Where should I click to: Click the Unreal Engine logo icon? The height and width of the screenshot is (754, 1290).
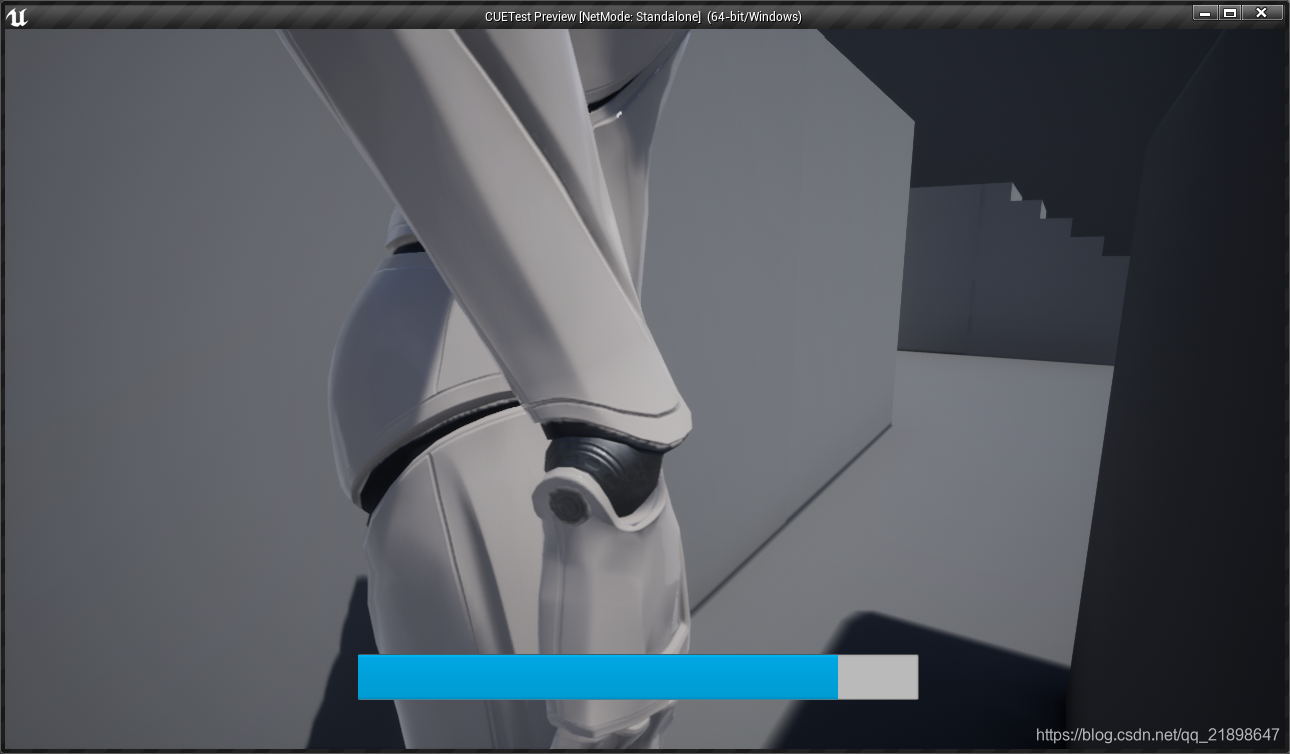16,16
